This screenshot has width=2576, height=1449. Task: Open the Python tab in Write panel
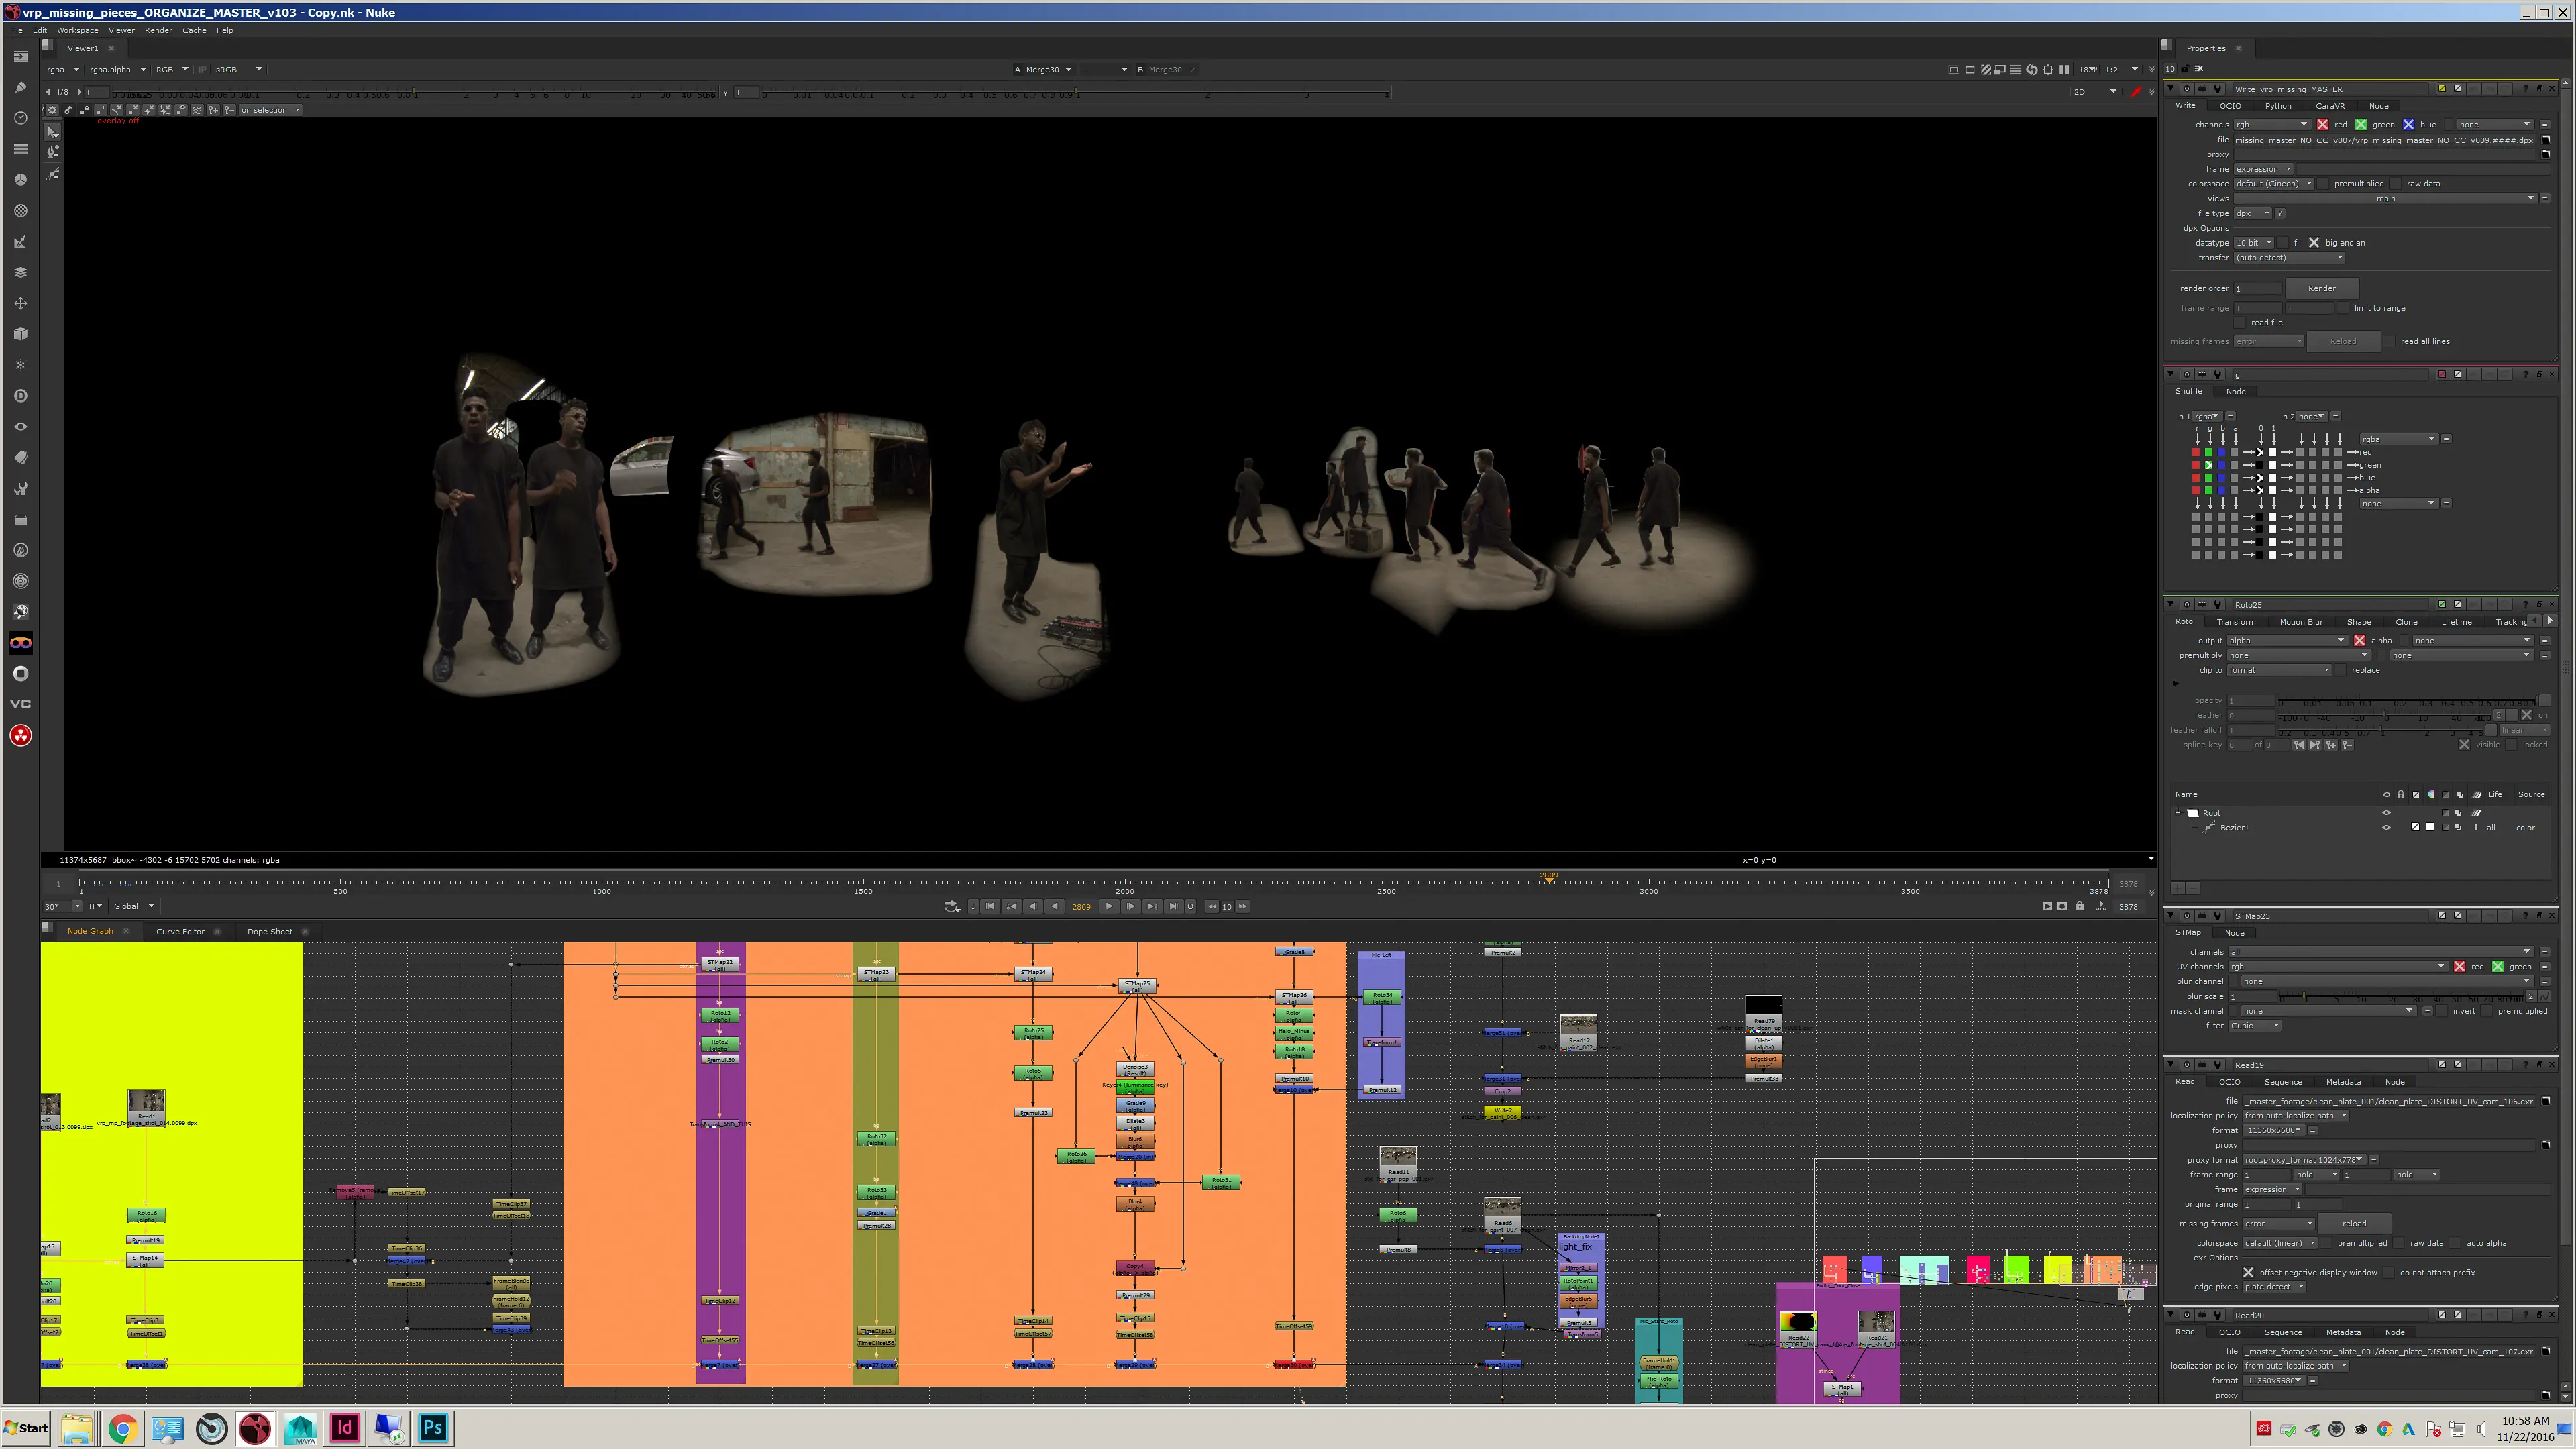[x=2278, y=106]
